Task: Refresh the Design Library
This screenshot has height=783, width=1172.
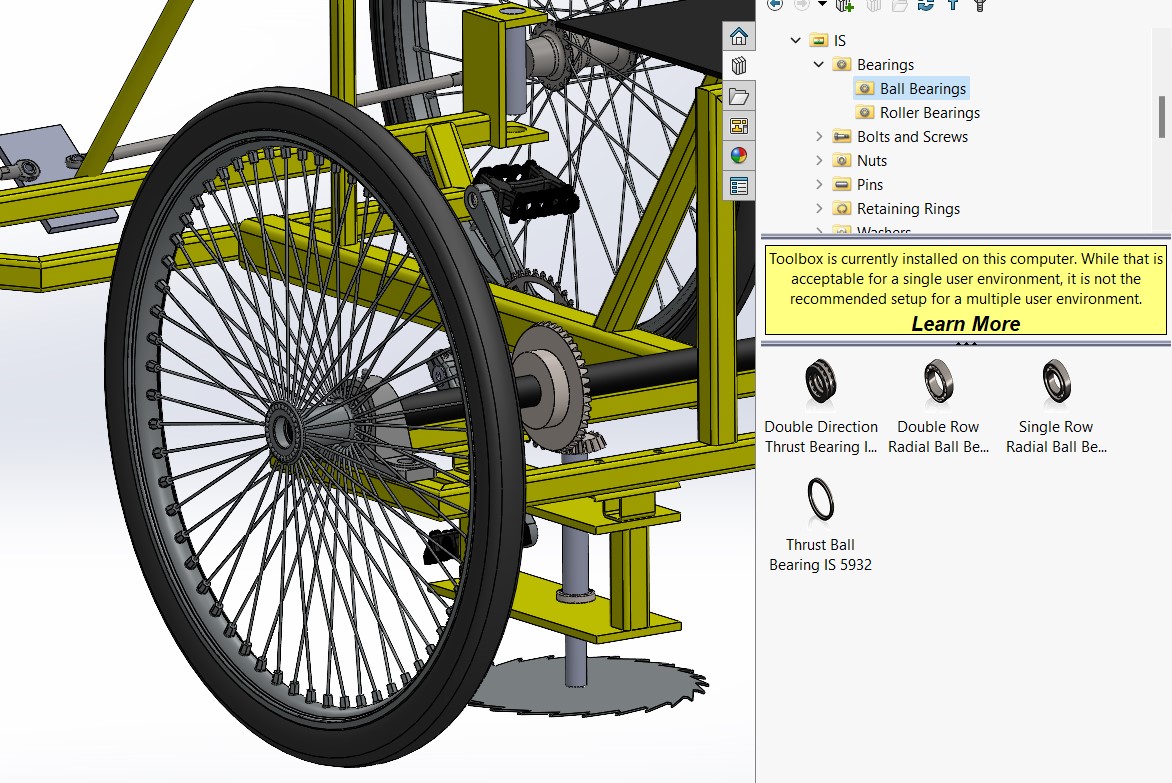Action: [926, 4]
